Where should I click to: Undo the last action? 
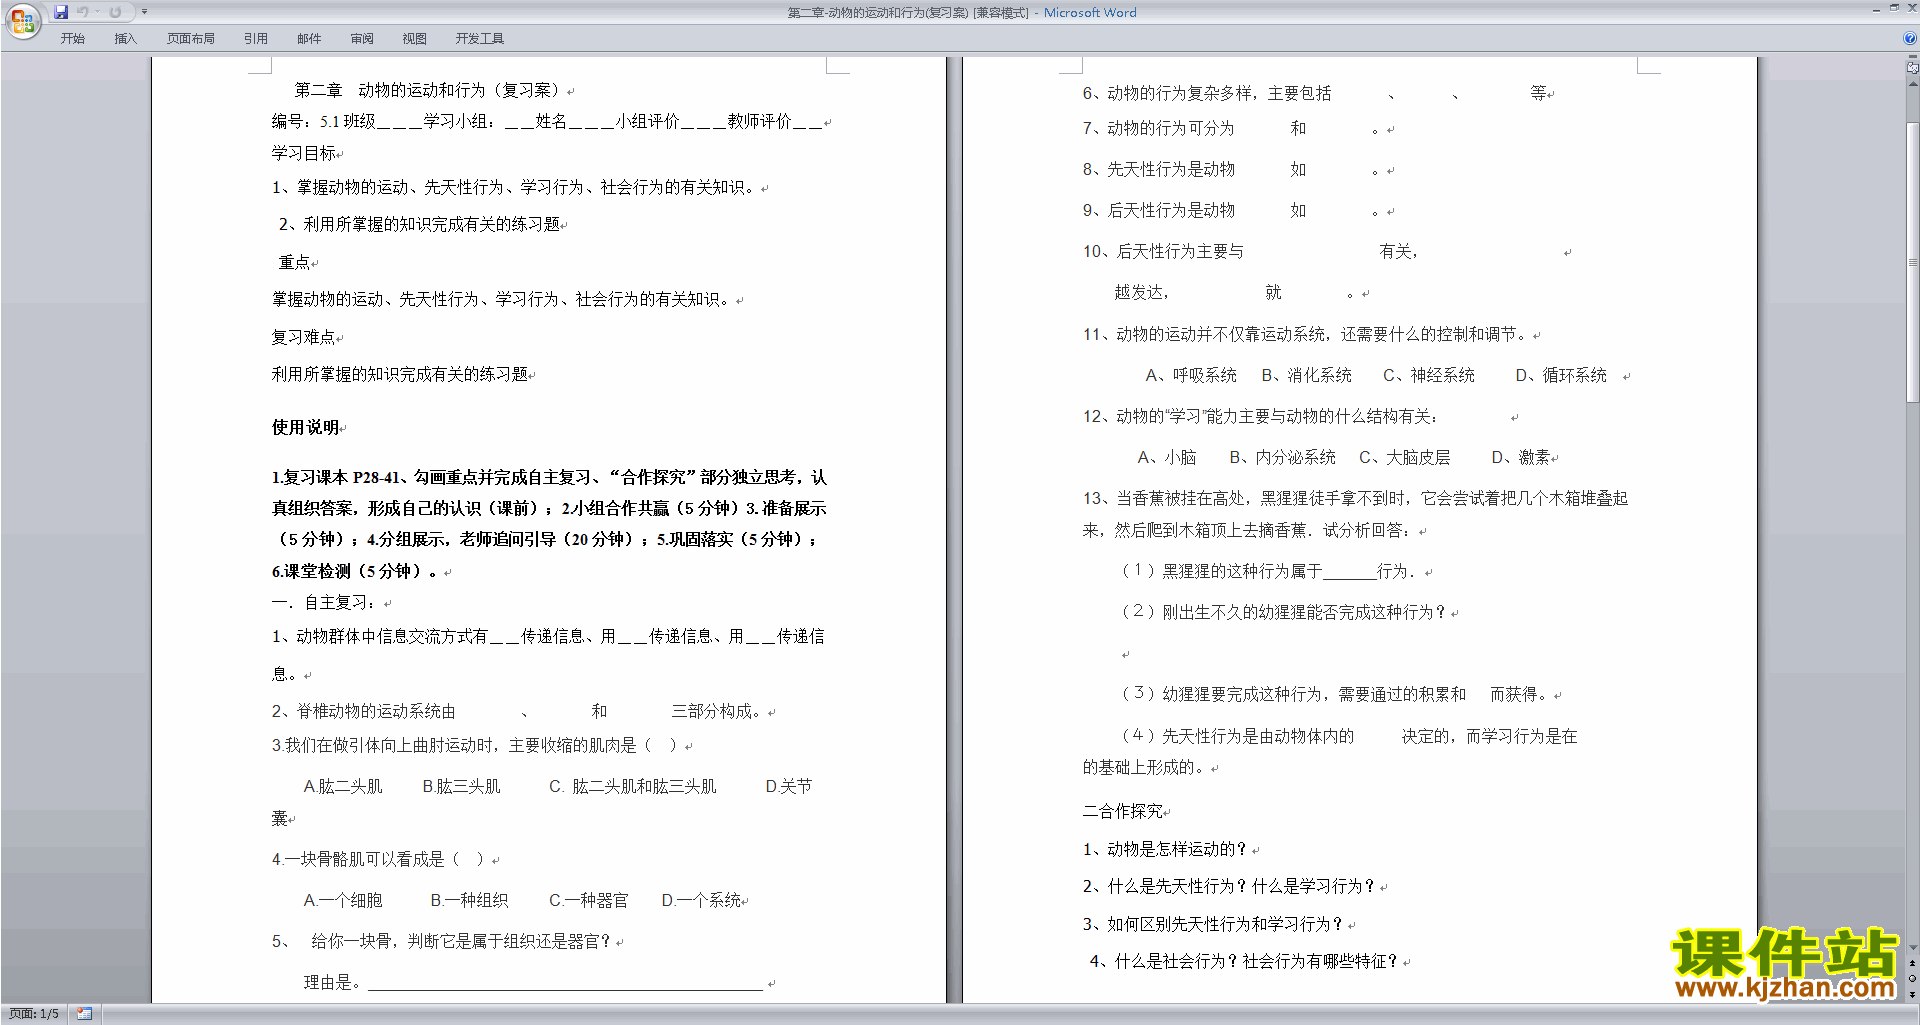83,12
